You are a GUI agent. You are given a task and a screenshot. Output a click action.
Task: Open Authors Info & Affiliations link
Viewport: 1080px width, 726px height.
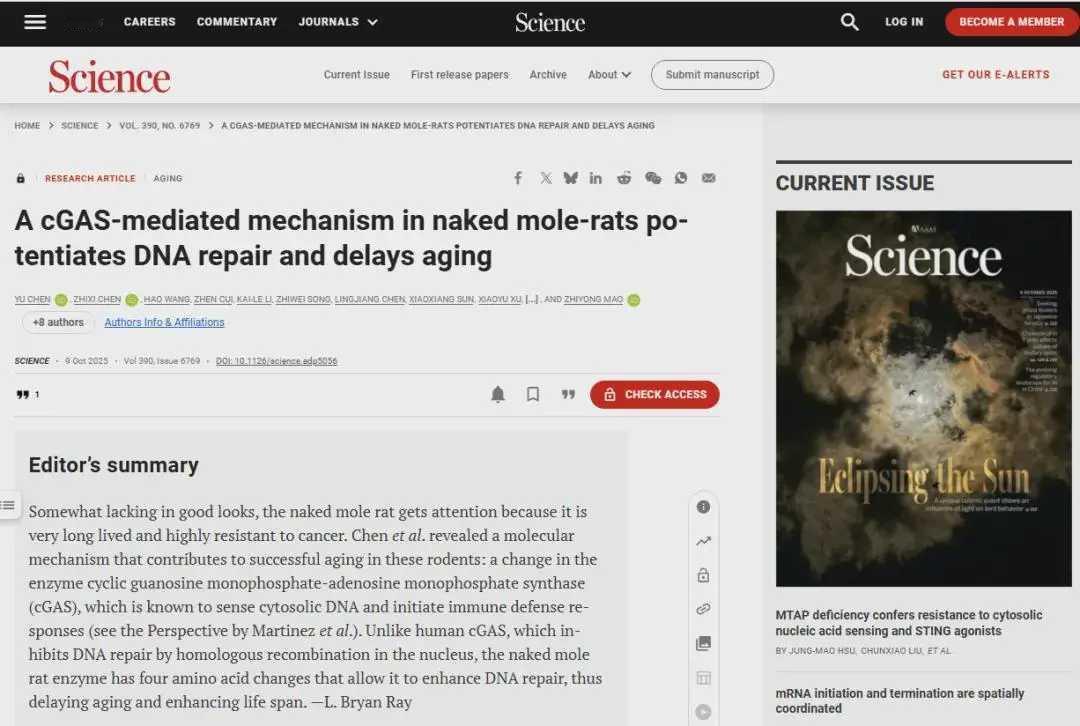coord(164,322)
